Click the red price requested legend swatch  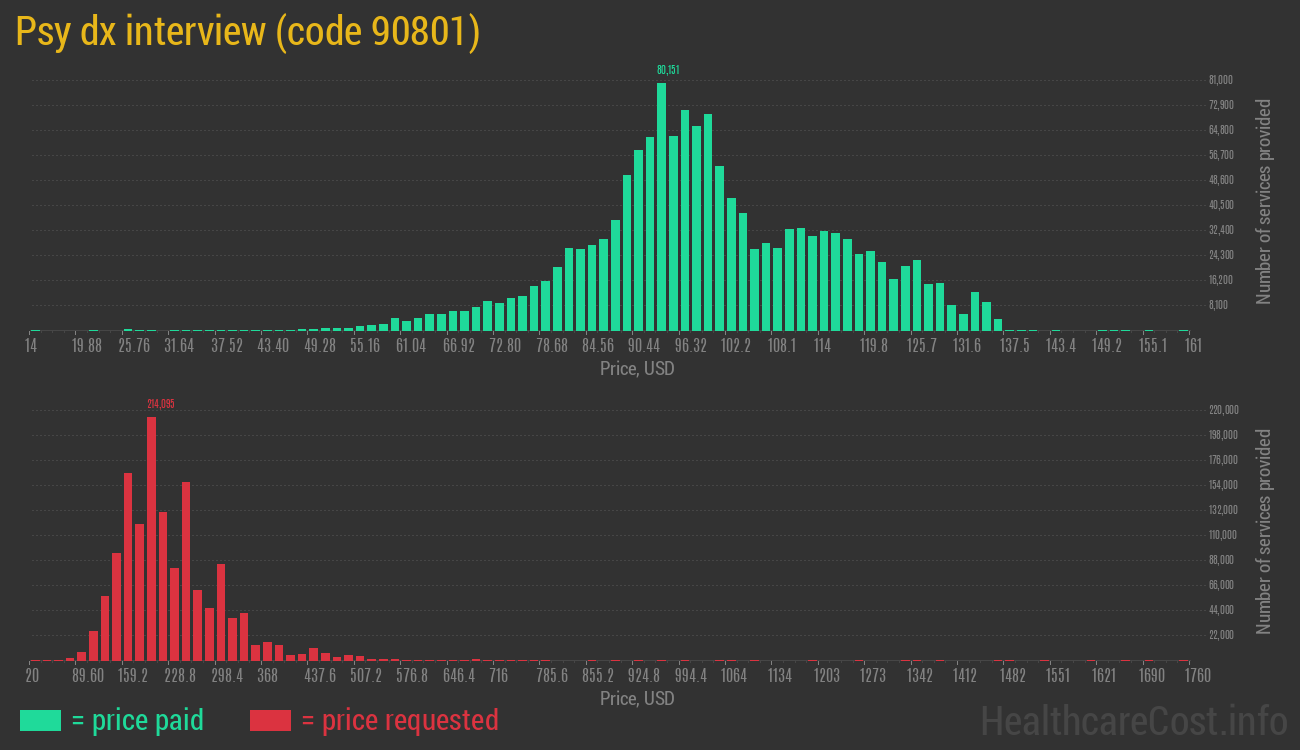click(270, 720)
